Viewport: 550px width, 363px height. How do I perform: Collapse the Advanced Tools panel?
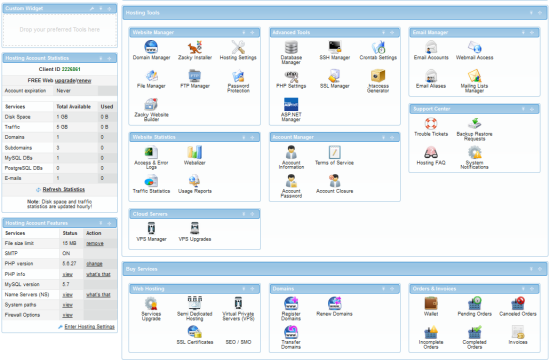coord(383,33)
